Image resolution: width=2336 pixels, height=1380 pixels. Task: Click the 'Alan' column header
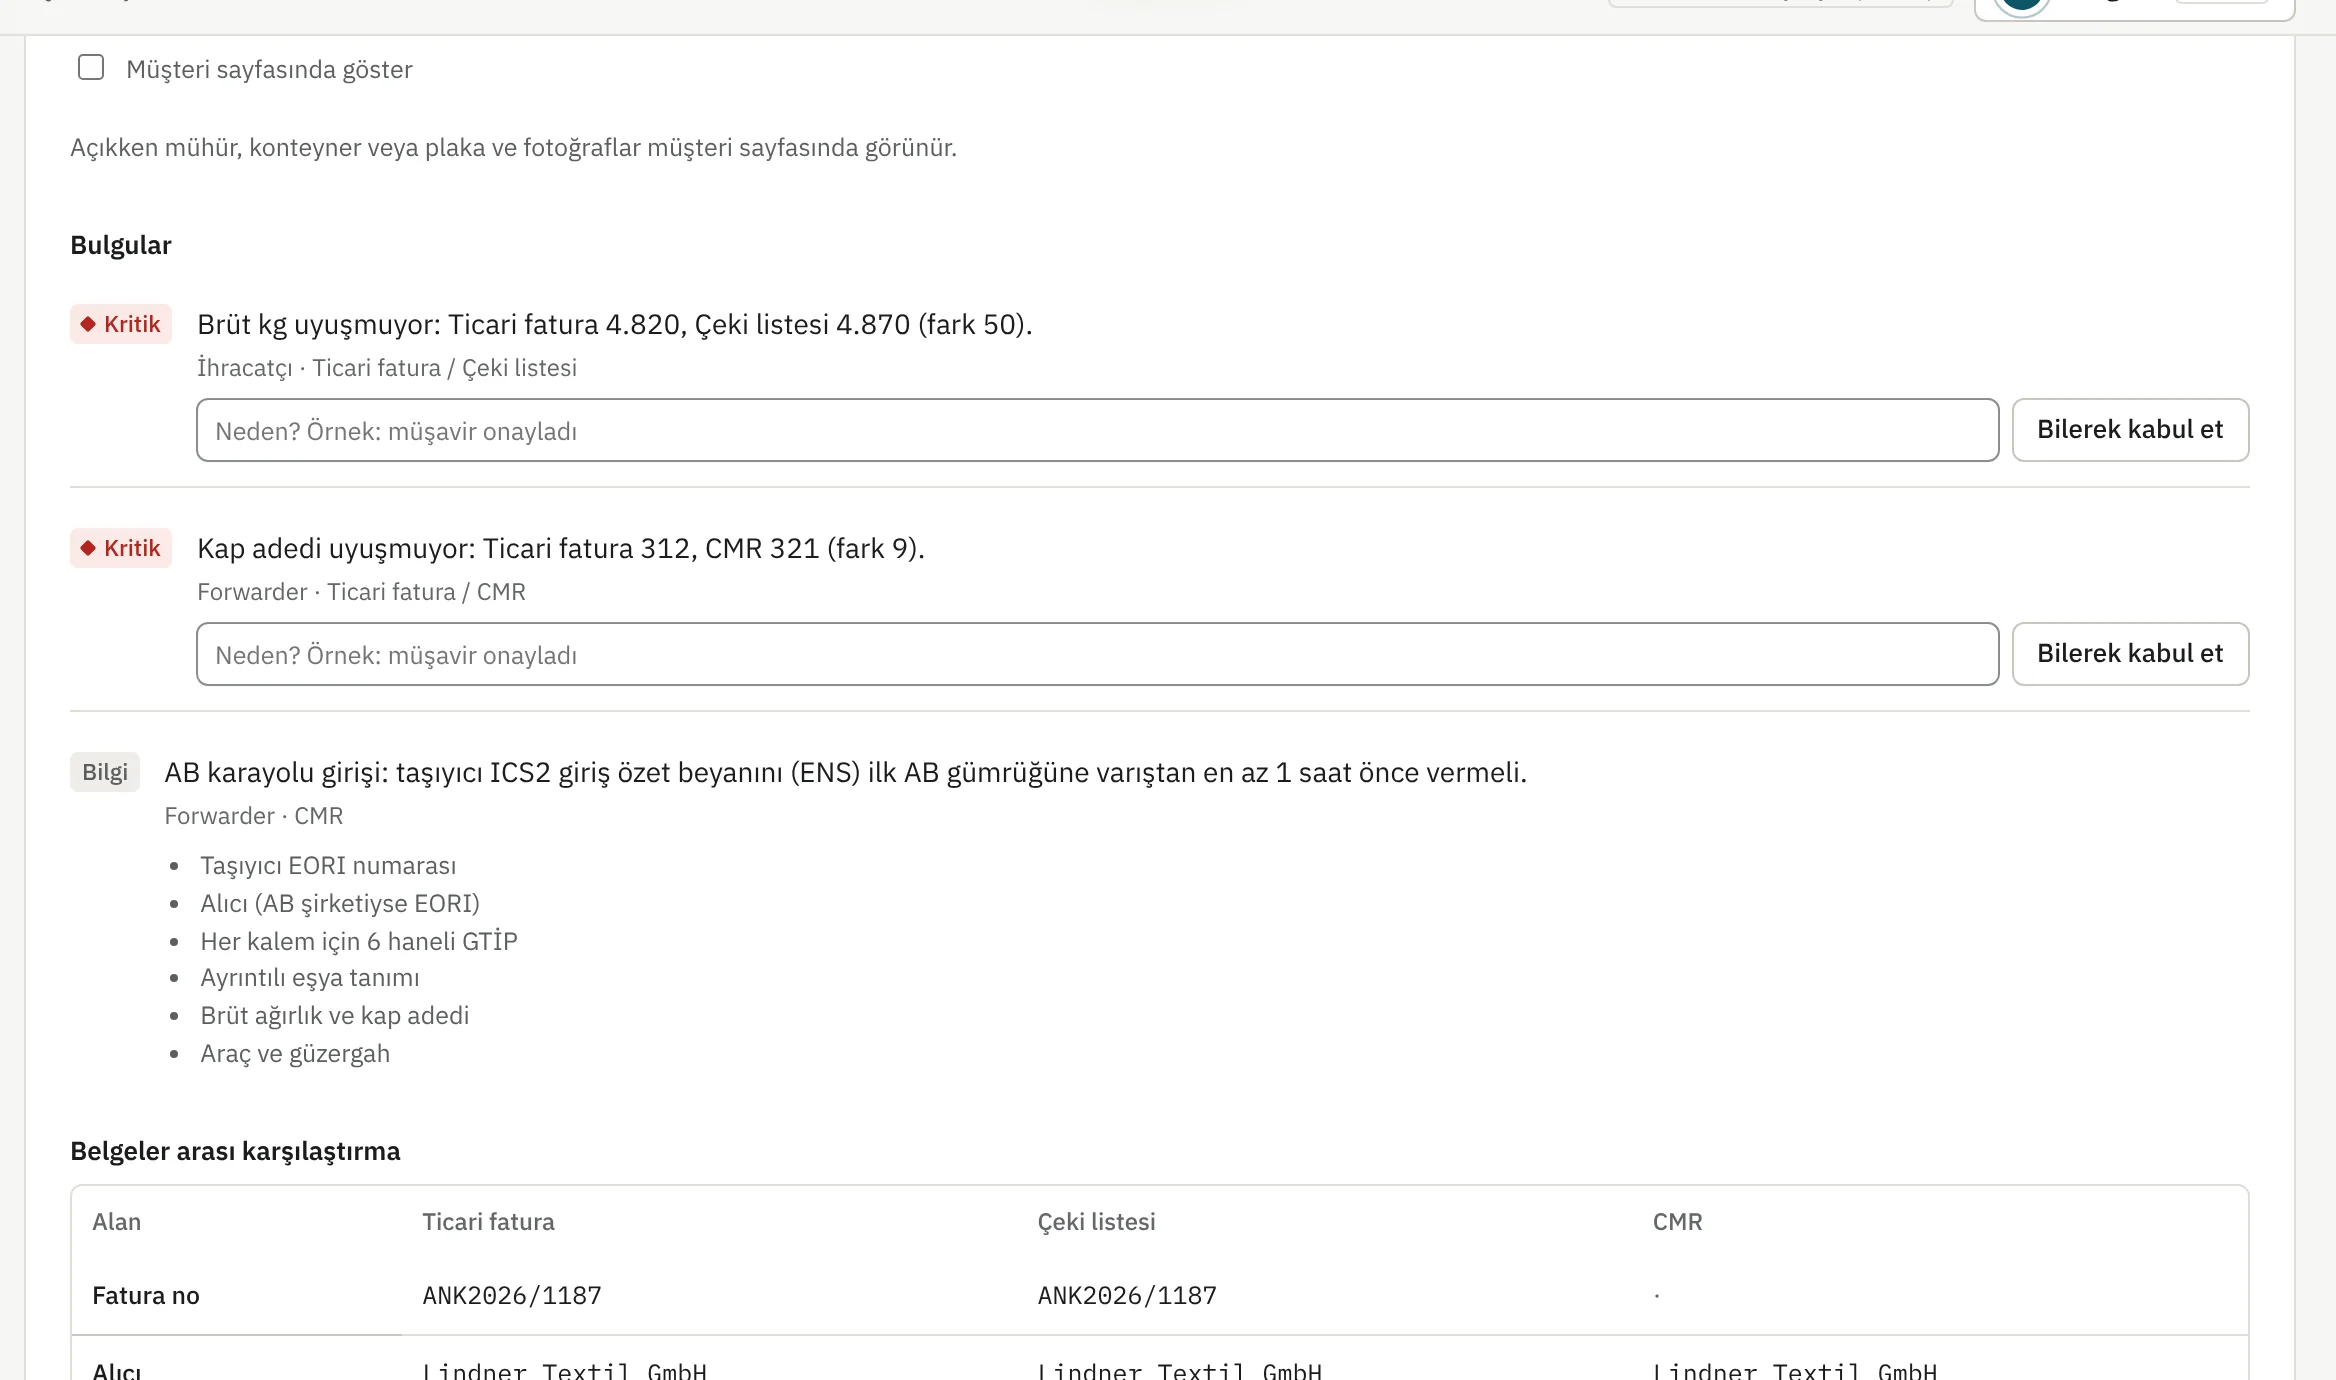(117, 1222)
